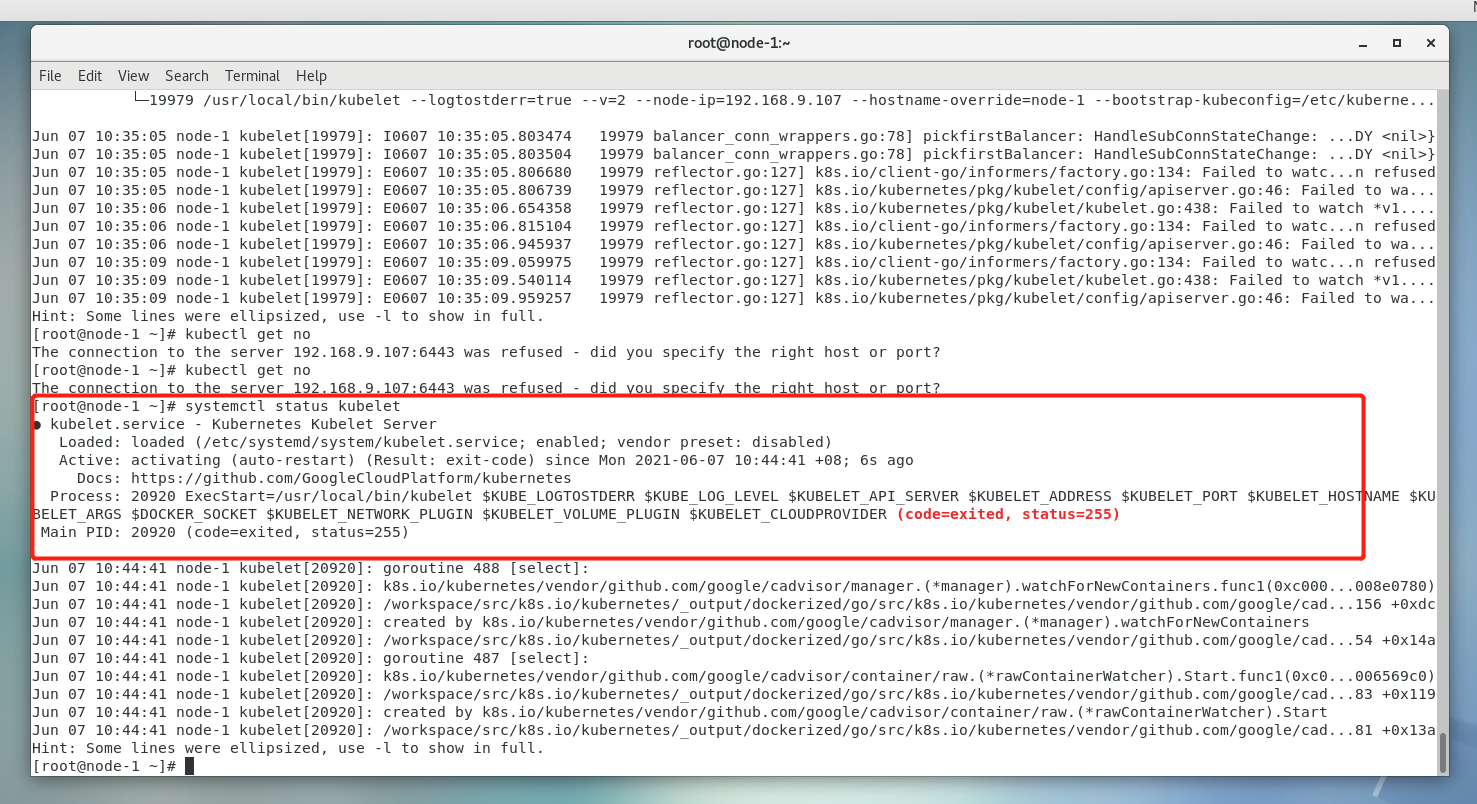Click the '19979 /usr/local/bin/kubelet' process line

(x=784, y=100)
